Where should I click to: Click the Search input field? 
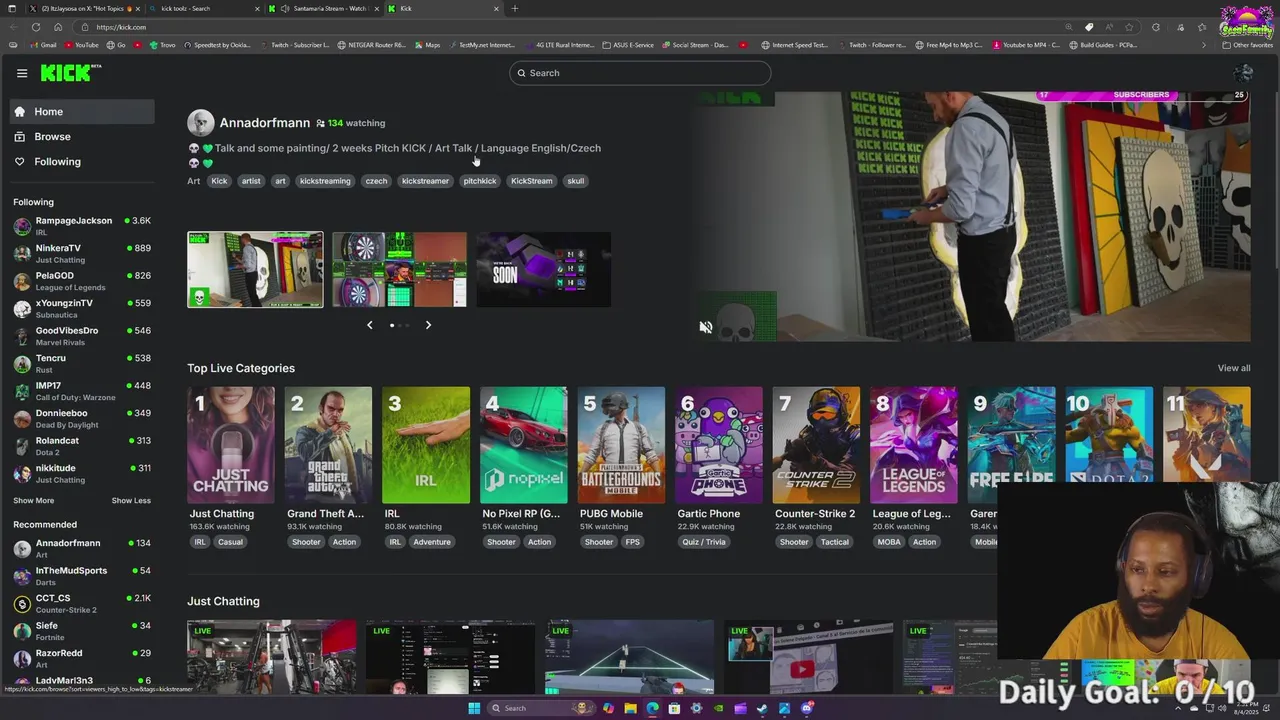click(640, 73)
